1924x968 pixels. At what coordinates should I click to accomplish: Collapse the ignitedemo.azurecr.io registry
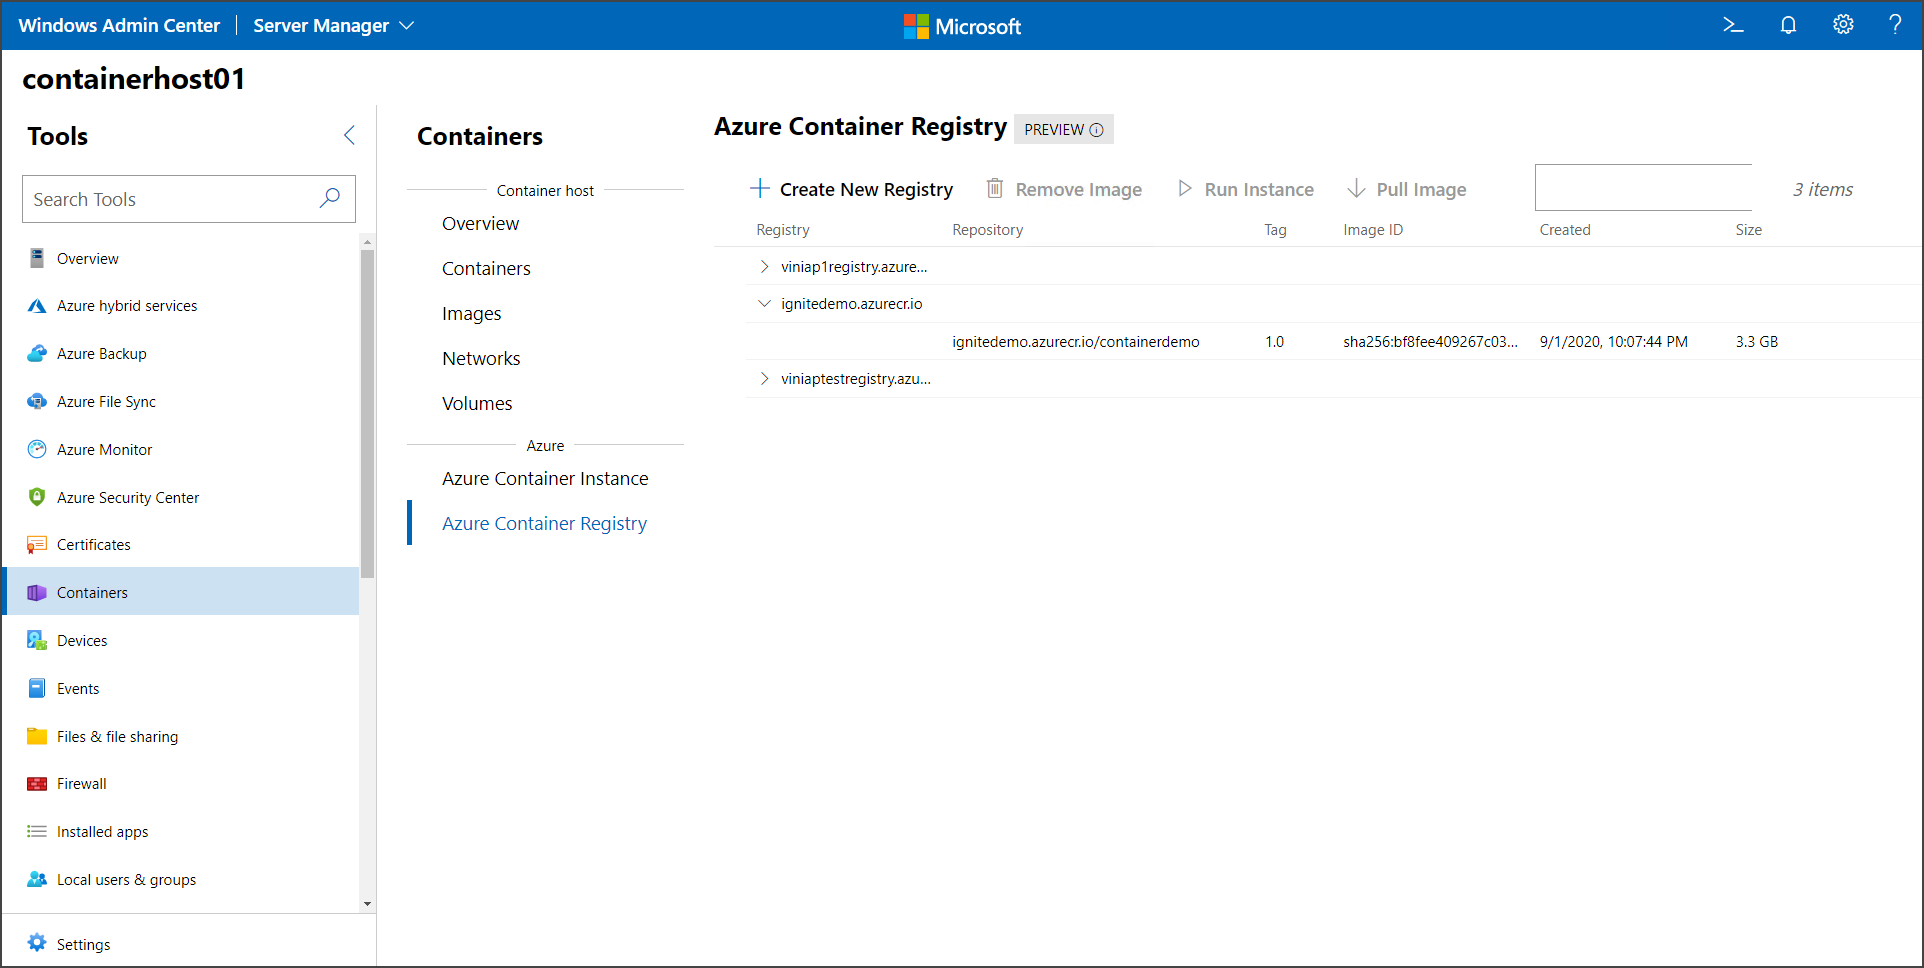click(x=764, y=303)
